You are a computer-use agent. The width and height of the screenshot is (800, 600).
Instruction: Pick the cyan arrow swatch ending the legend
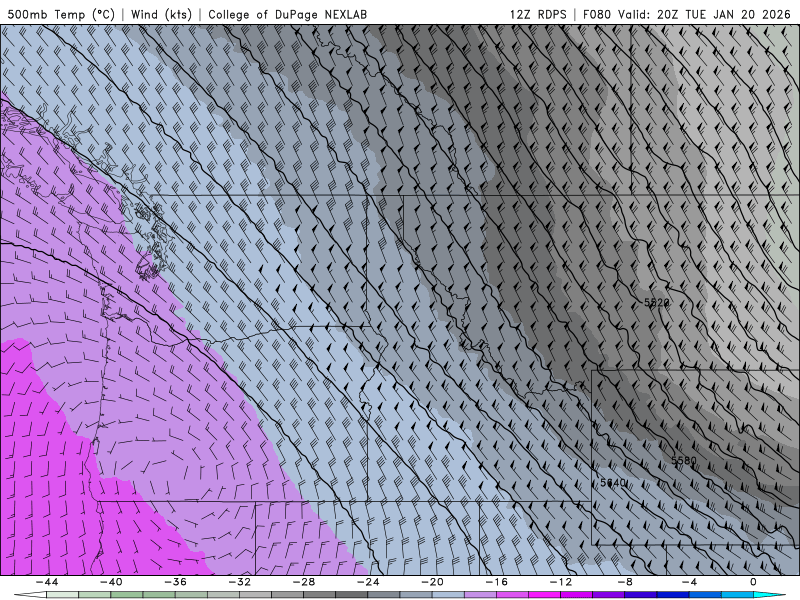(769, 595)
